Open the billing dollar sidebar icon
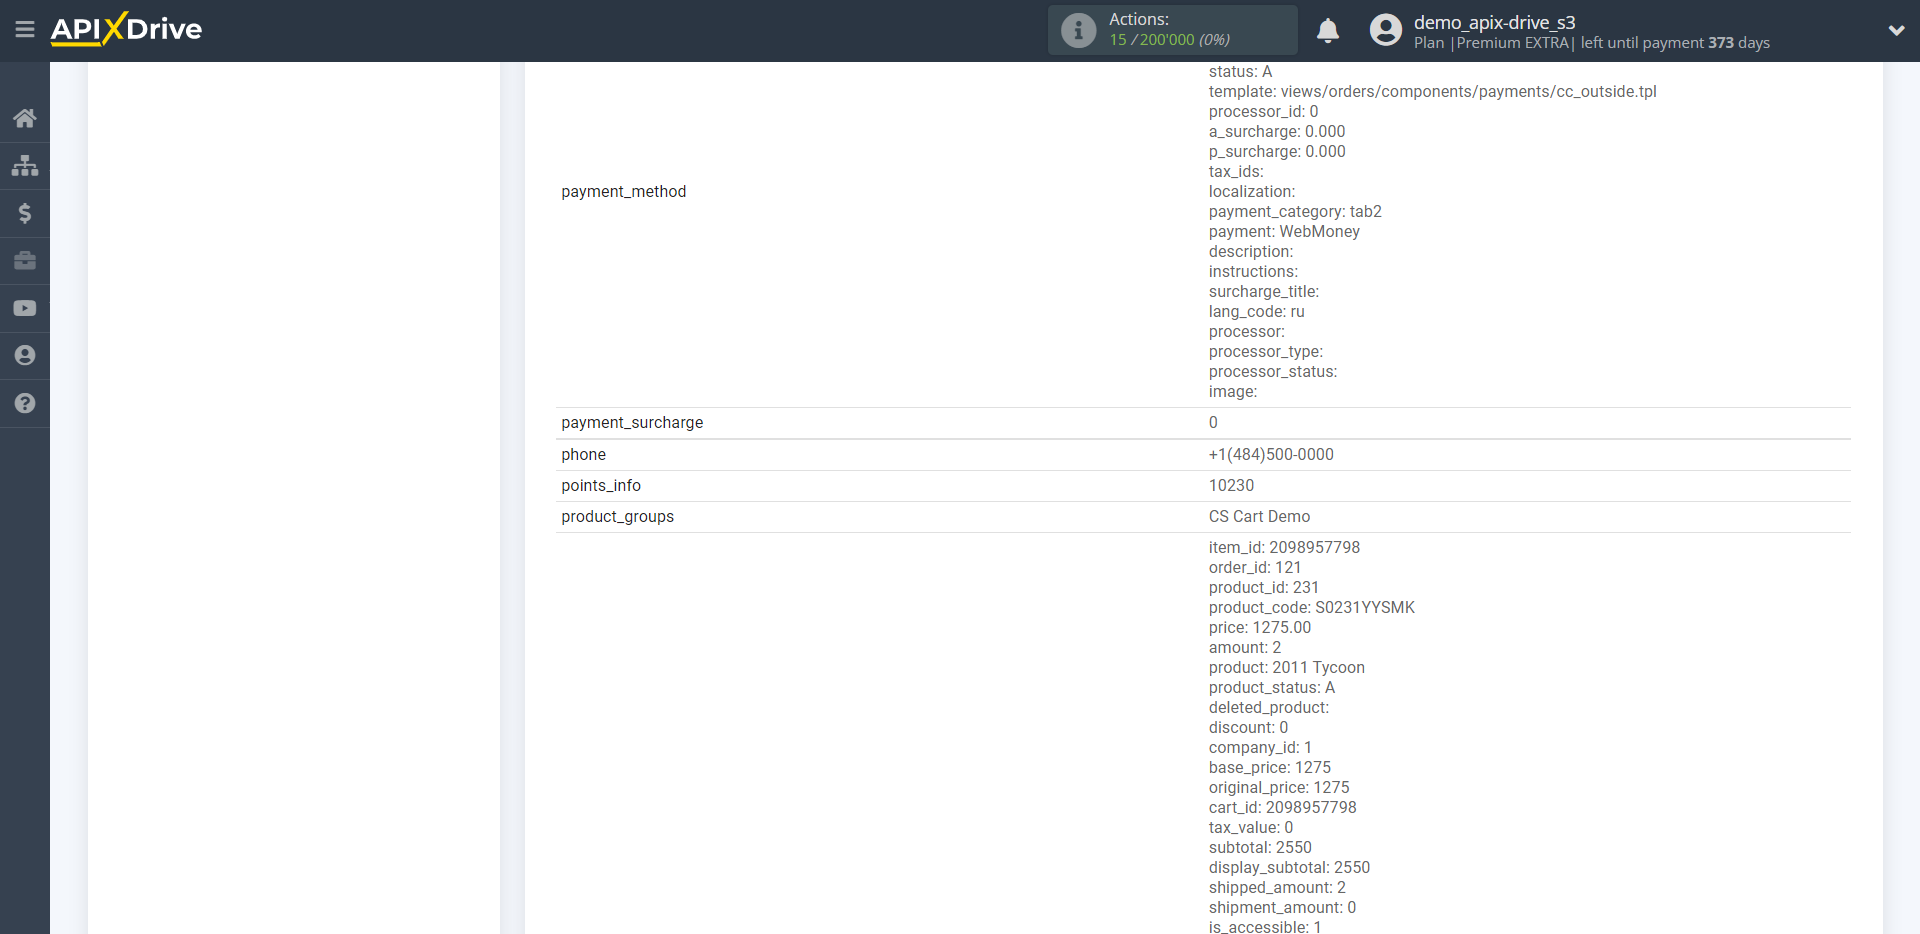The image size is (1920, 934). (x=25, y=213)
